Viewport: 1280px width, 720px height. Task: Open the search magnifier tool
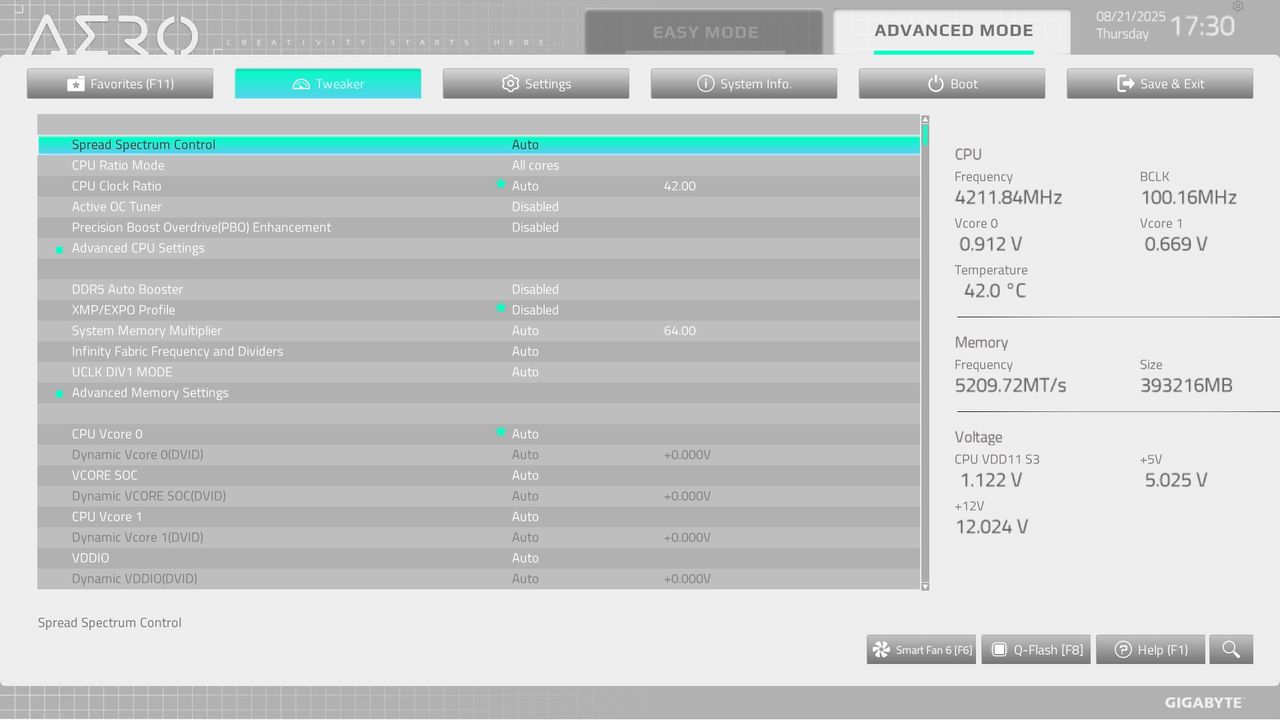point(1231,649)
